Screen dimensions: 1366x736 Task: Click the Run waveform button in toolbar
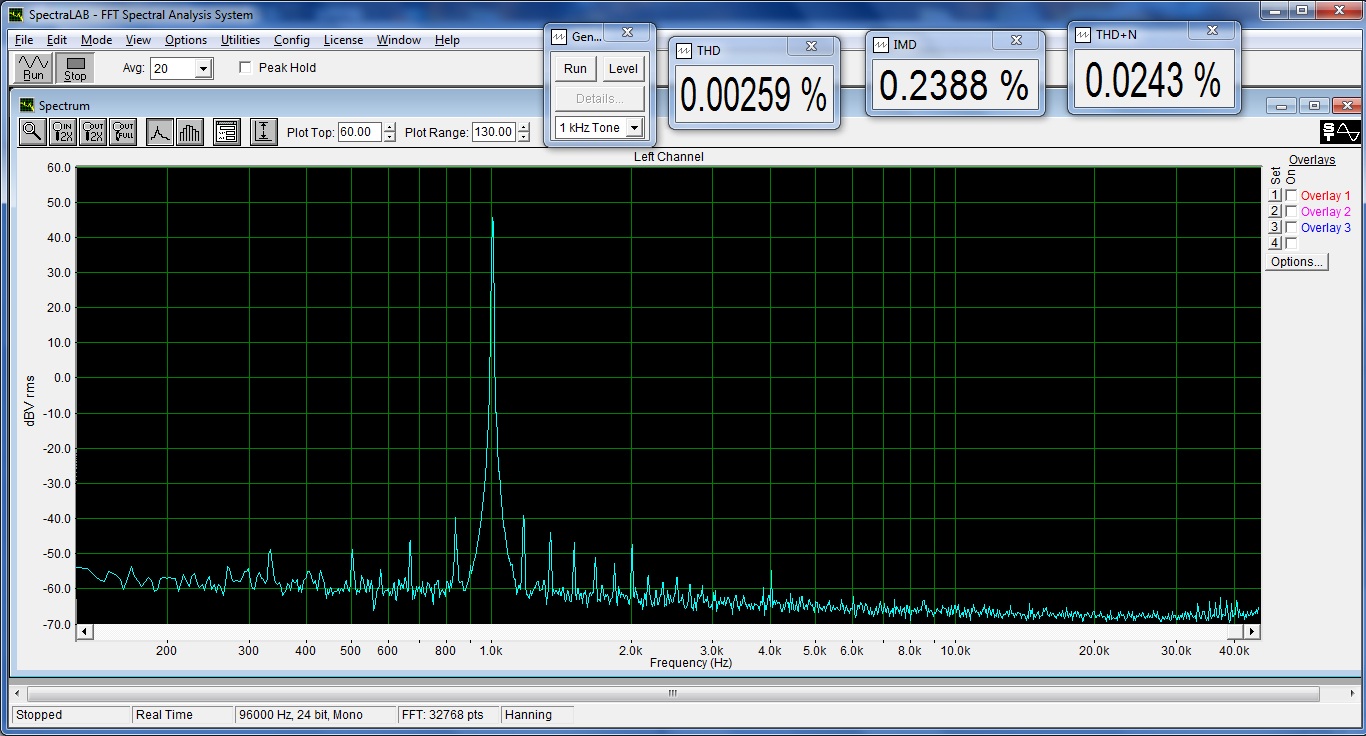(x=34, y=68)
